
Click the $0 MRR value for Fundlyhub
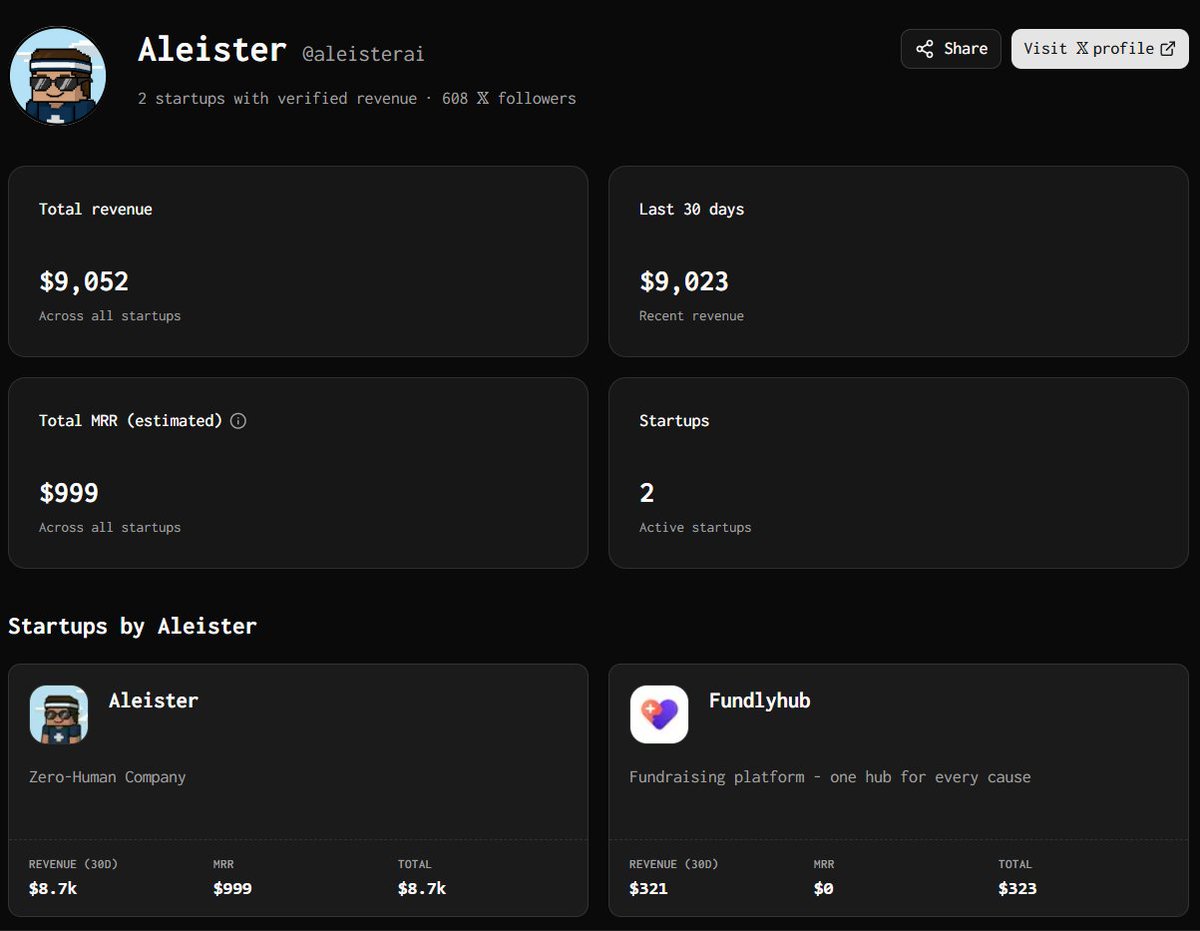point(823,888)
